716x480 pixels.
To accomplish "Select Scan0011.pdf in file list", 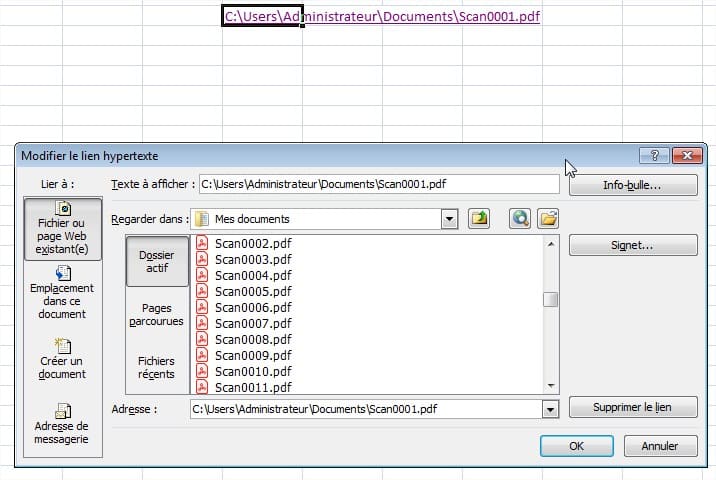I will [x=253, y=387].
